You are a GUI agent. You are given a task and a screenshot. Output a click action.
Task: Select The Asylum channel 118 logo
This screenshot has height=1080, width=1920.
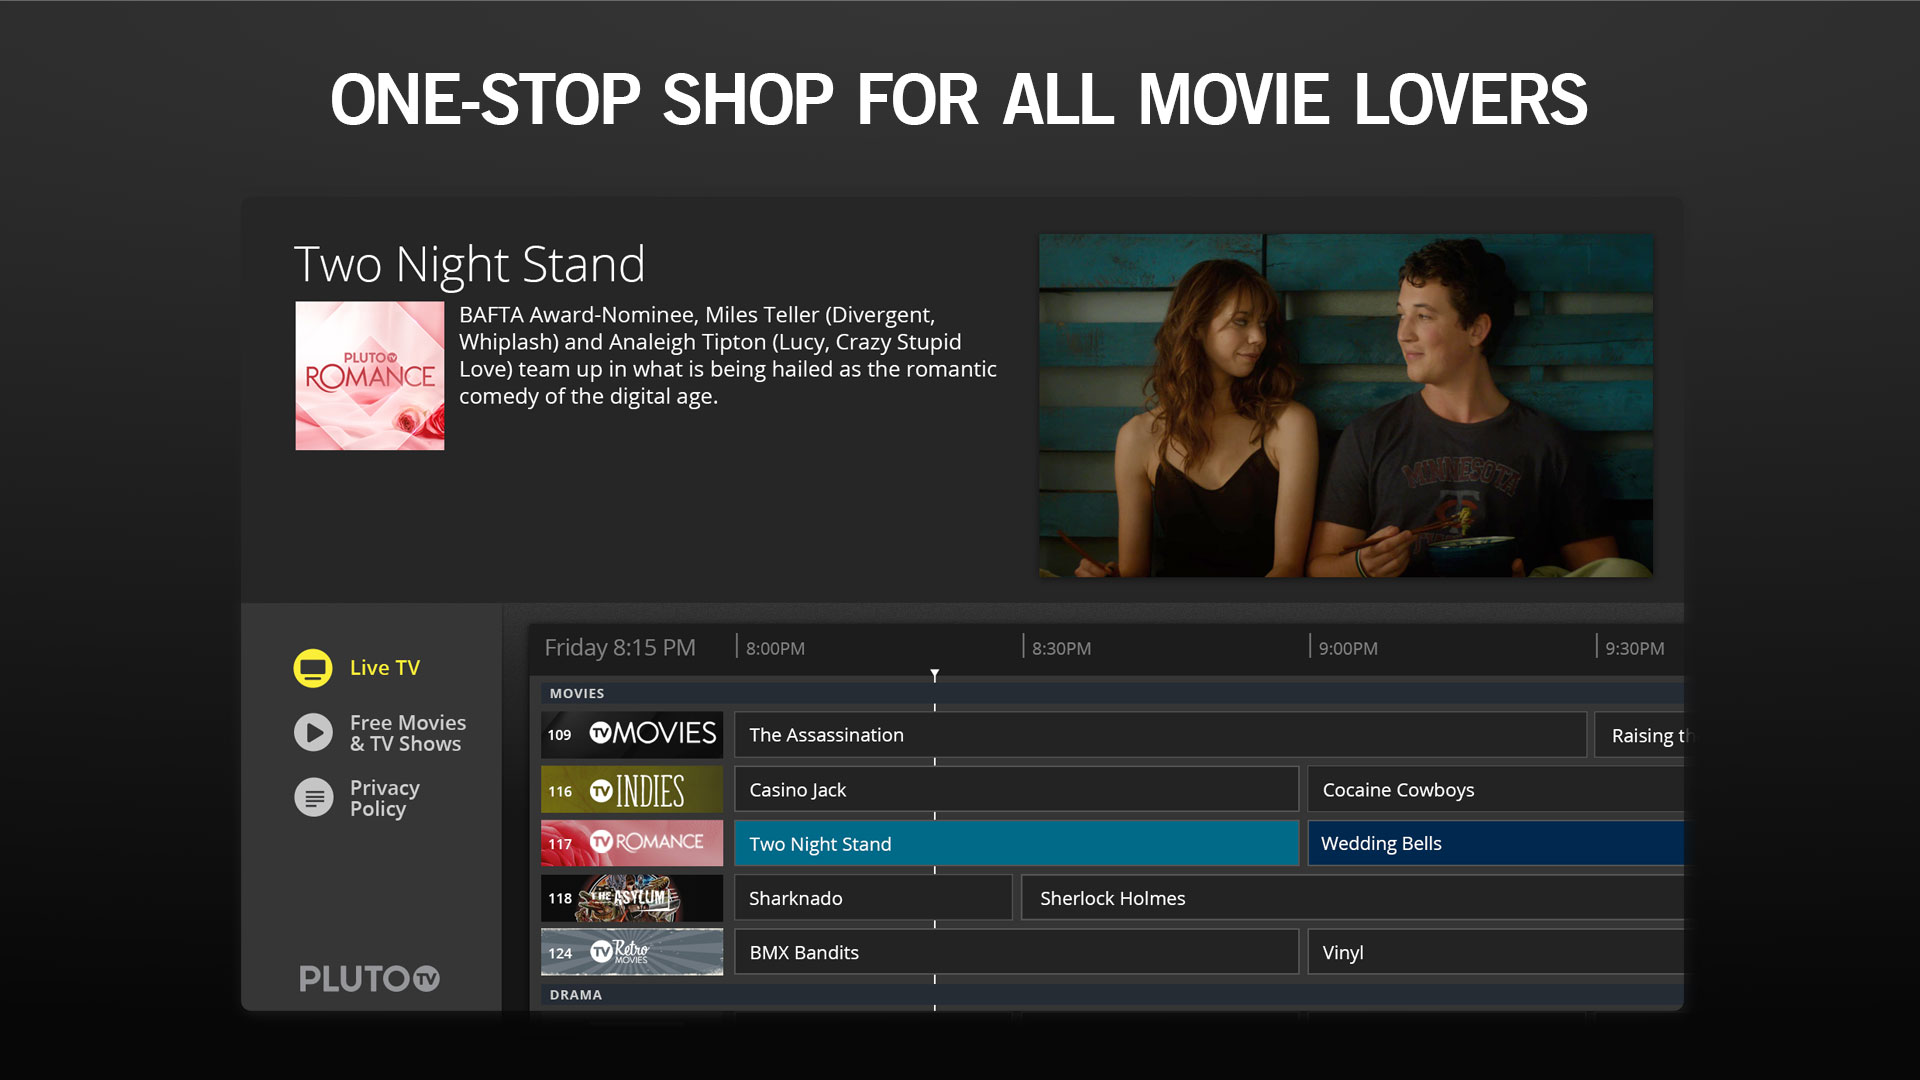[x=631, y=897]
